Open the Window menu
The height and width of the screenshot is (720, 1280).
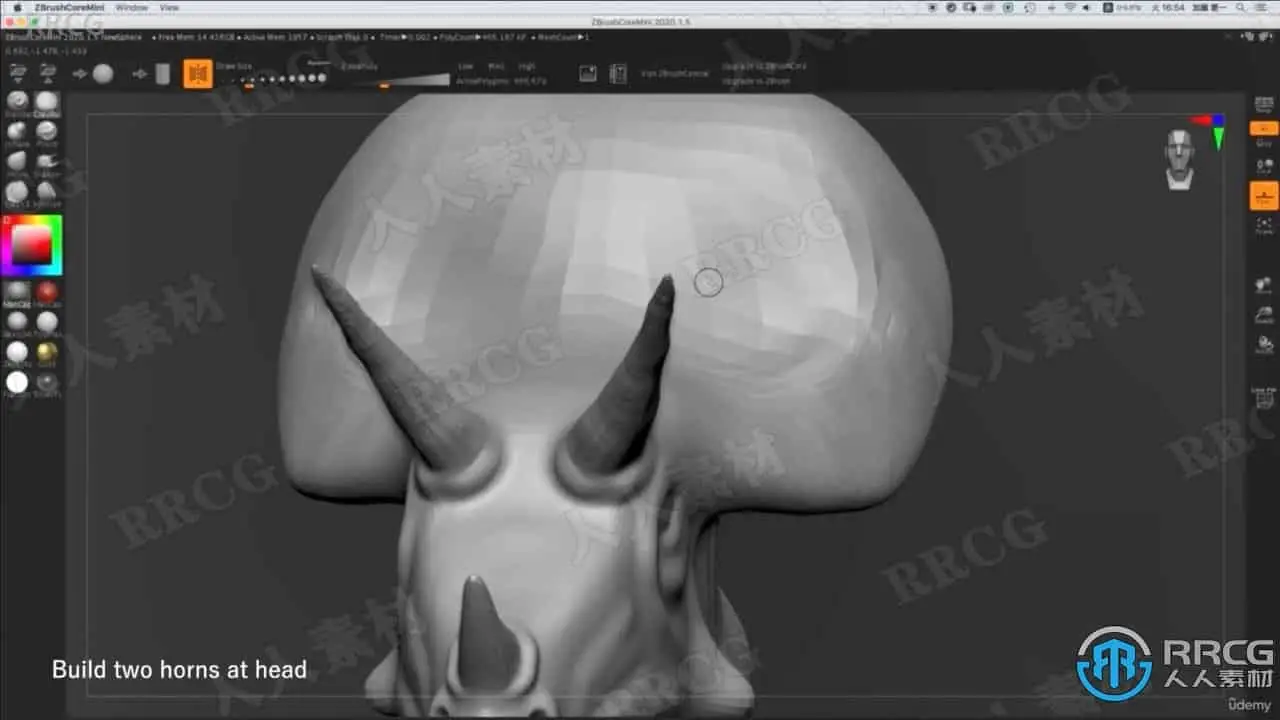131,7
